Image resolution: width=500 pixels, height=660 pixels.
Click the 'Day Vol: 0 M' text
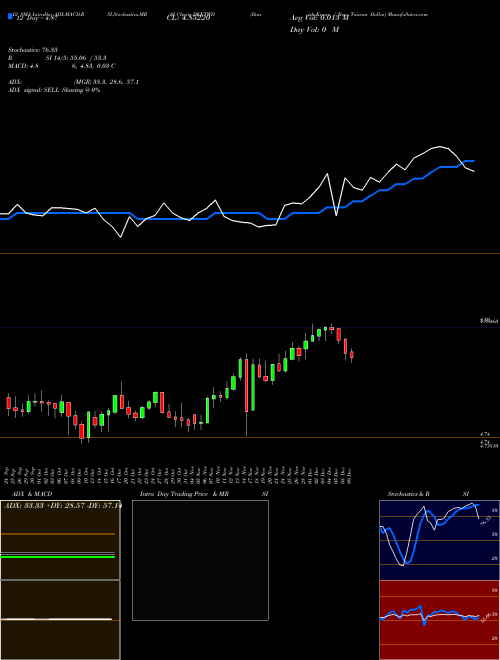(314, 30)
